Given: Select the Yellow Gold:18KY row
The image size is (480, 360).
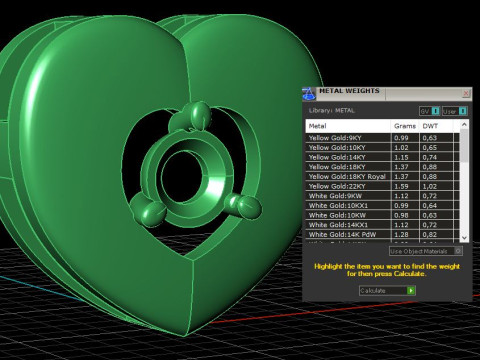Looking at the screenshot, I should pyautogui.click(x=382, y=167).
